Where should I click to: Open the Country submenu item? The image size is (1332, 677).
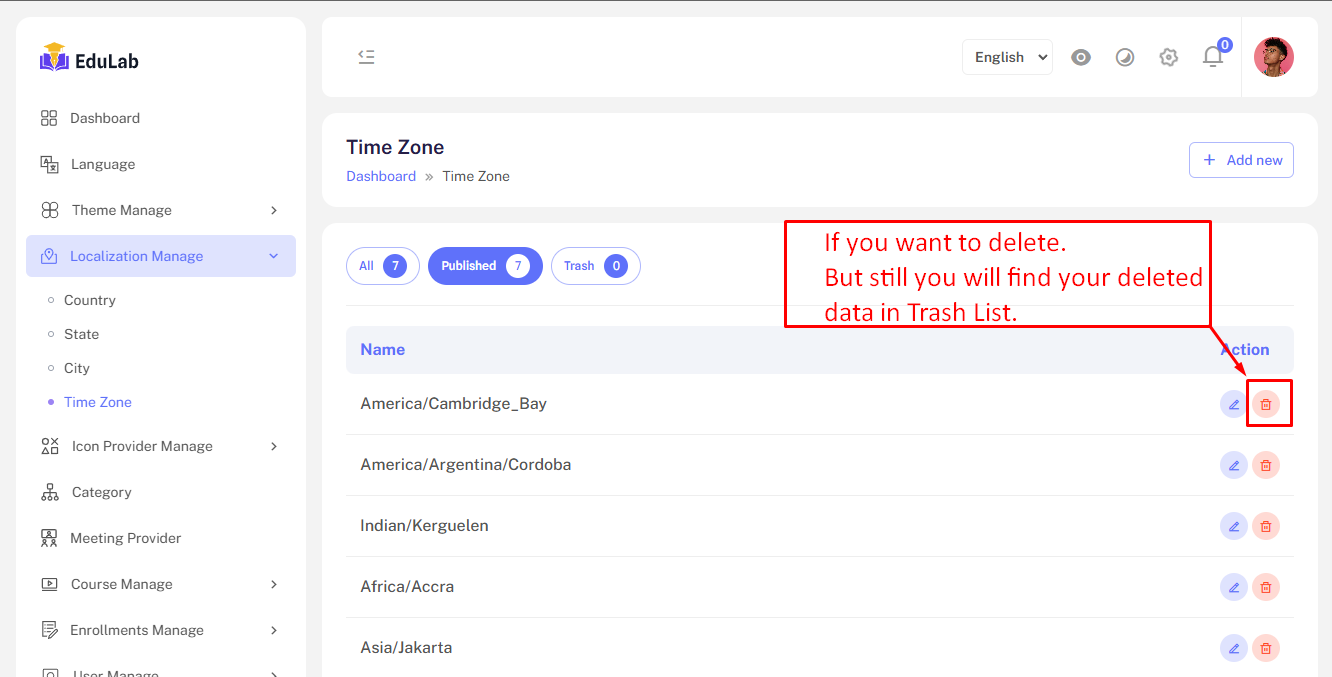90,300
